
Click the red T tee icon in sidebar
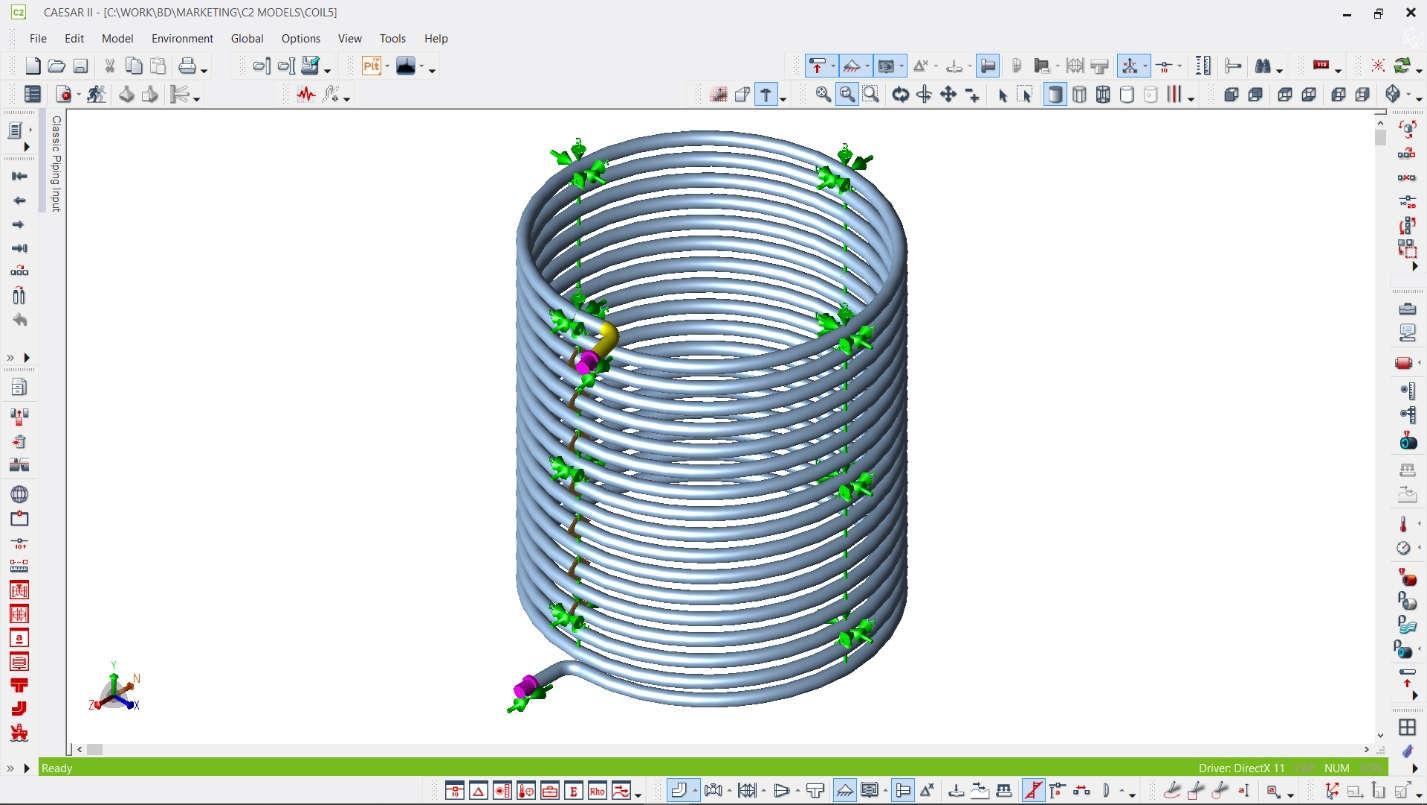[x=19, y=685]
